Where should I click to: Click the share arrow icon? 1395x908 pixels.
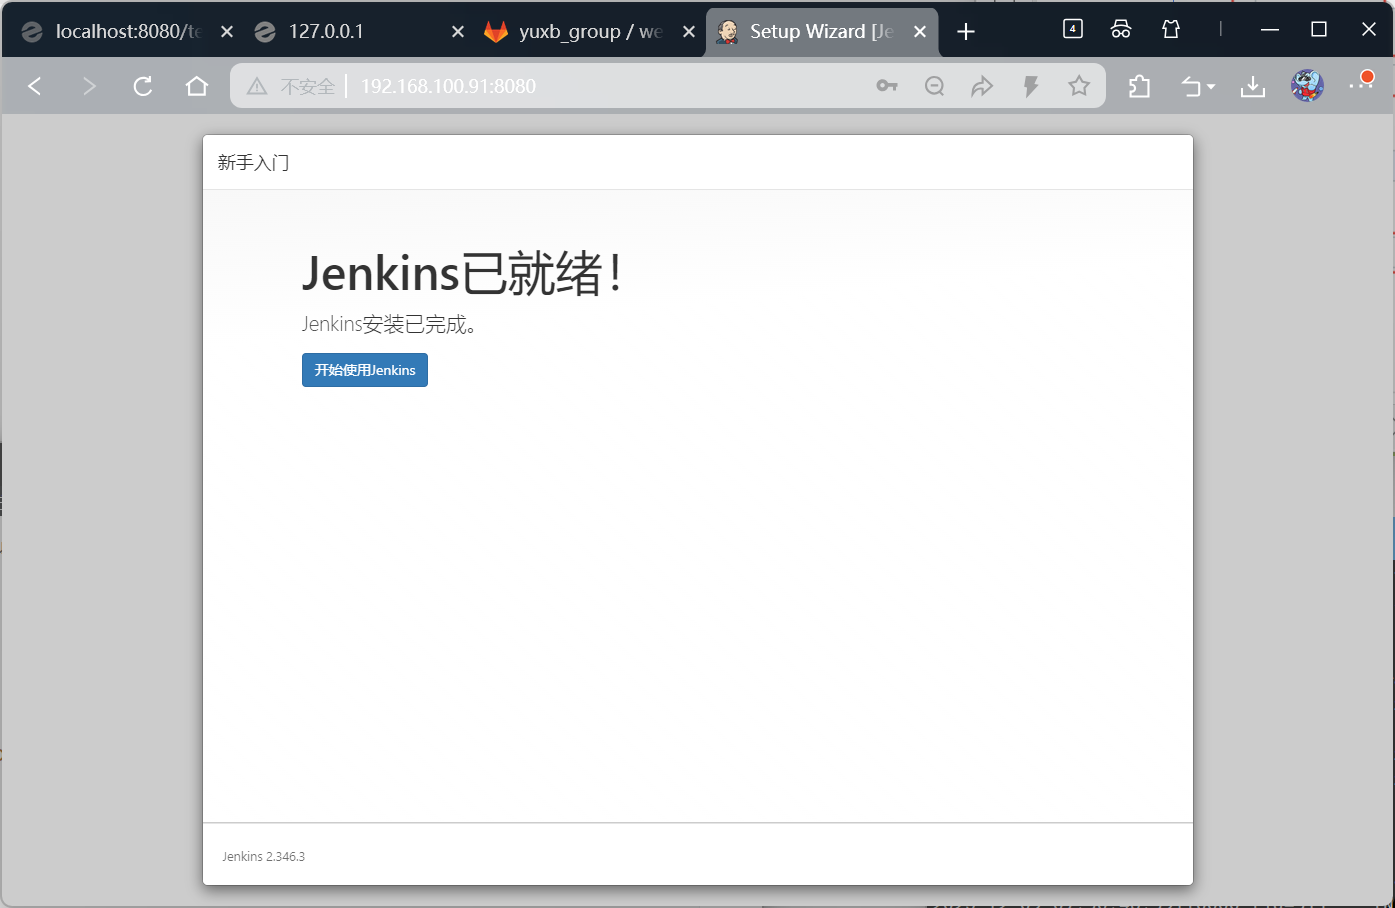tap(982, 86)
